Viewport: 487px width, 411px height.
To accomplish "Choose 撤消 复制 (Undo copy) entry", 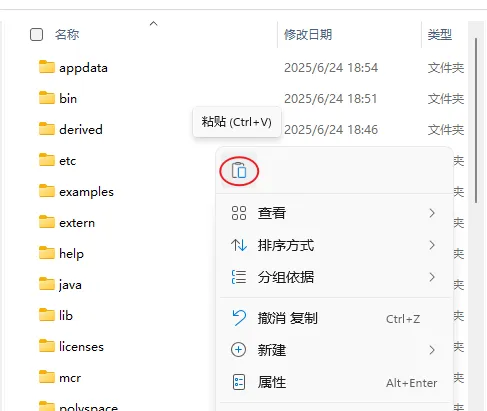I will [334, 318].
